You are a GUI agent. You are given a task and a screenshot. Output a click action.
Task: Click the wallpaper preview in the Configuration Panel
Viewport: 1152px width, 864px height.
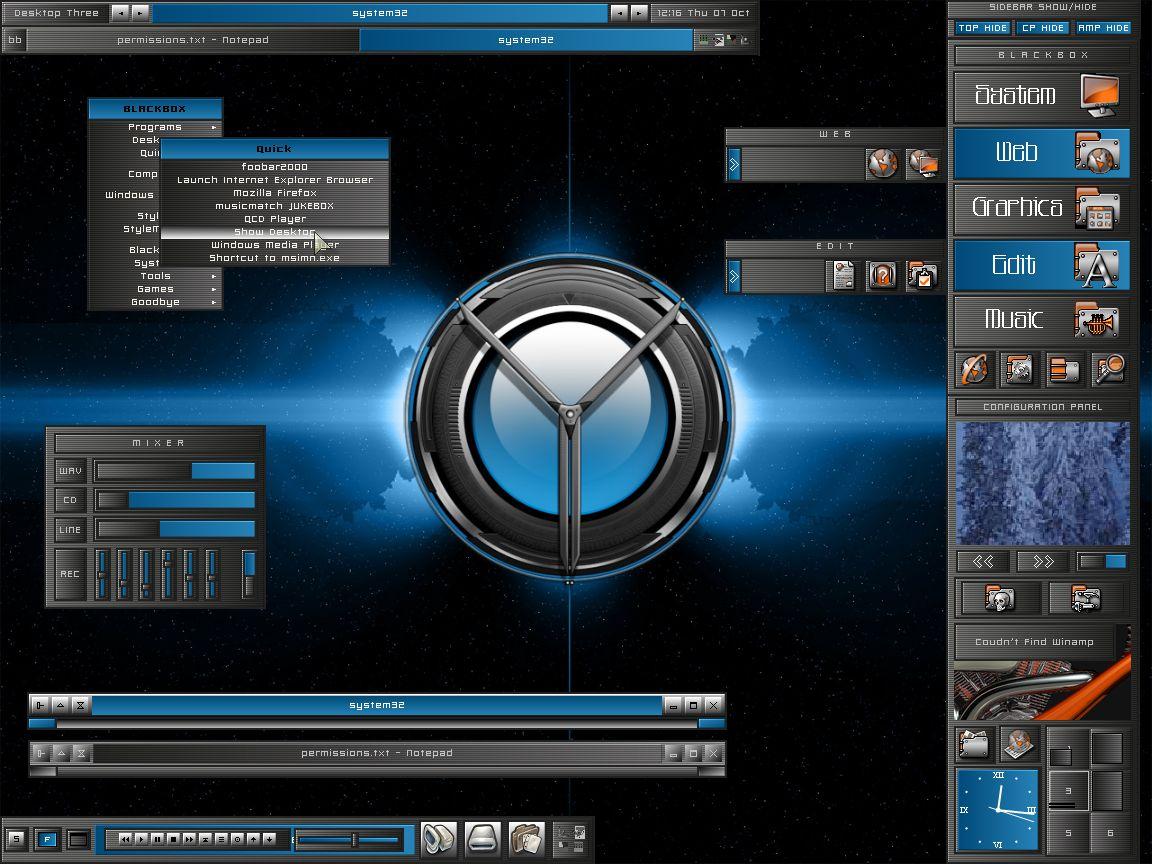pyautogui.click(x=1043, y=483)
